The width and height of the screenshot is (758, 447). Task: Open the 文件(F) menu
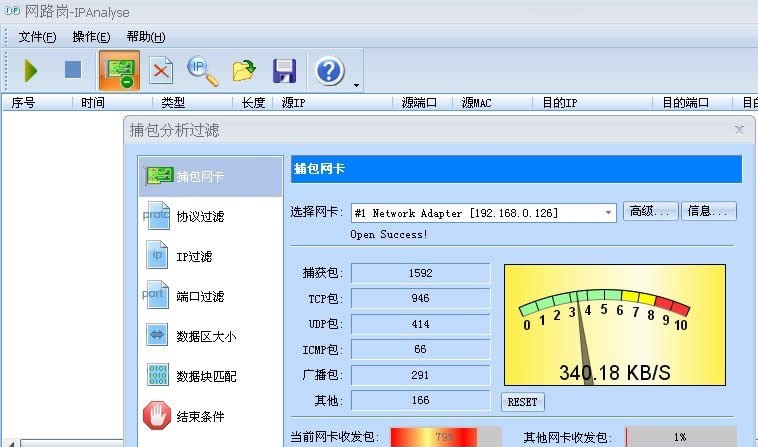pyautogui.click(x=37, y=37)
